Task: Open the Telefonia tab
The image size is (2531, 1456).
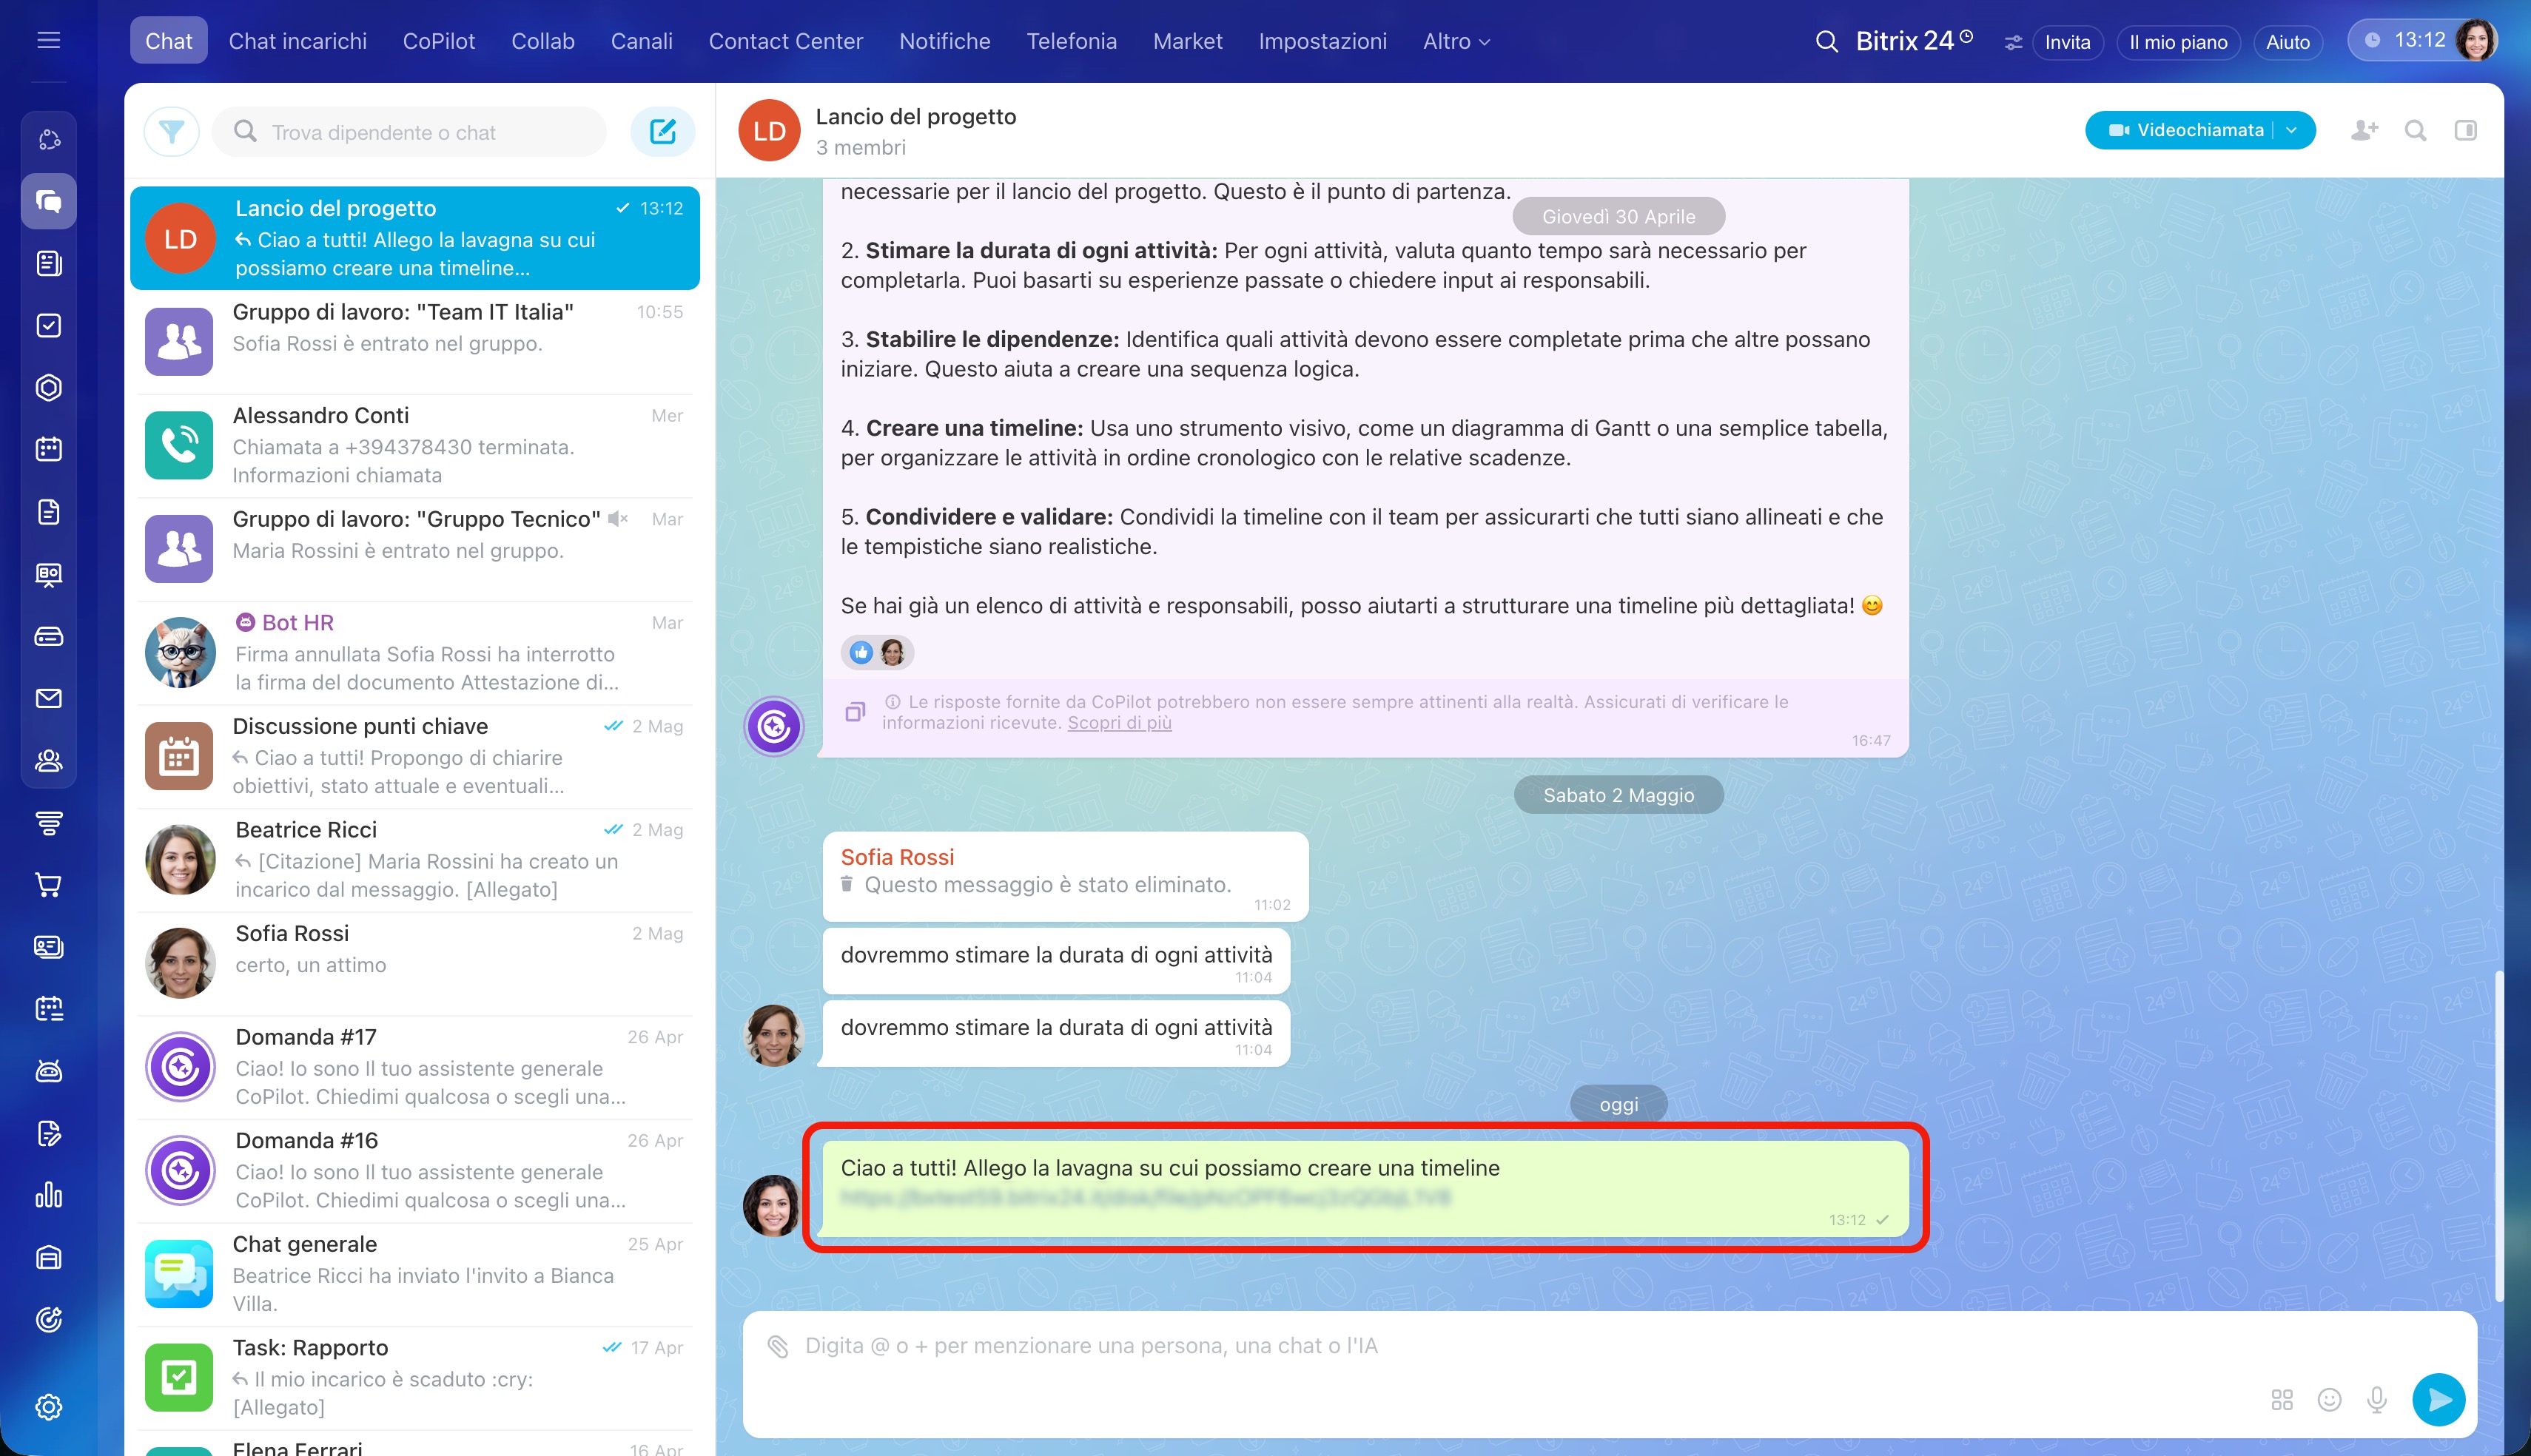Action: (1072, 41)
